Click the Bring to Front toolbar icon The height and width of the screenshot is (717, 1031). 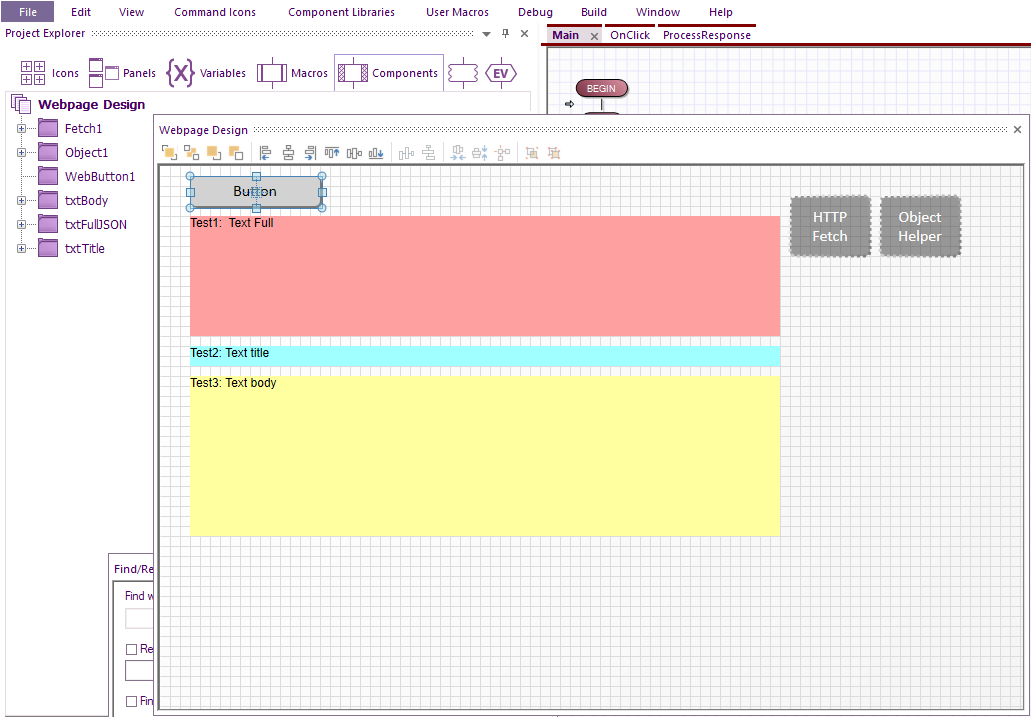coord(169,153)
